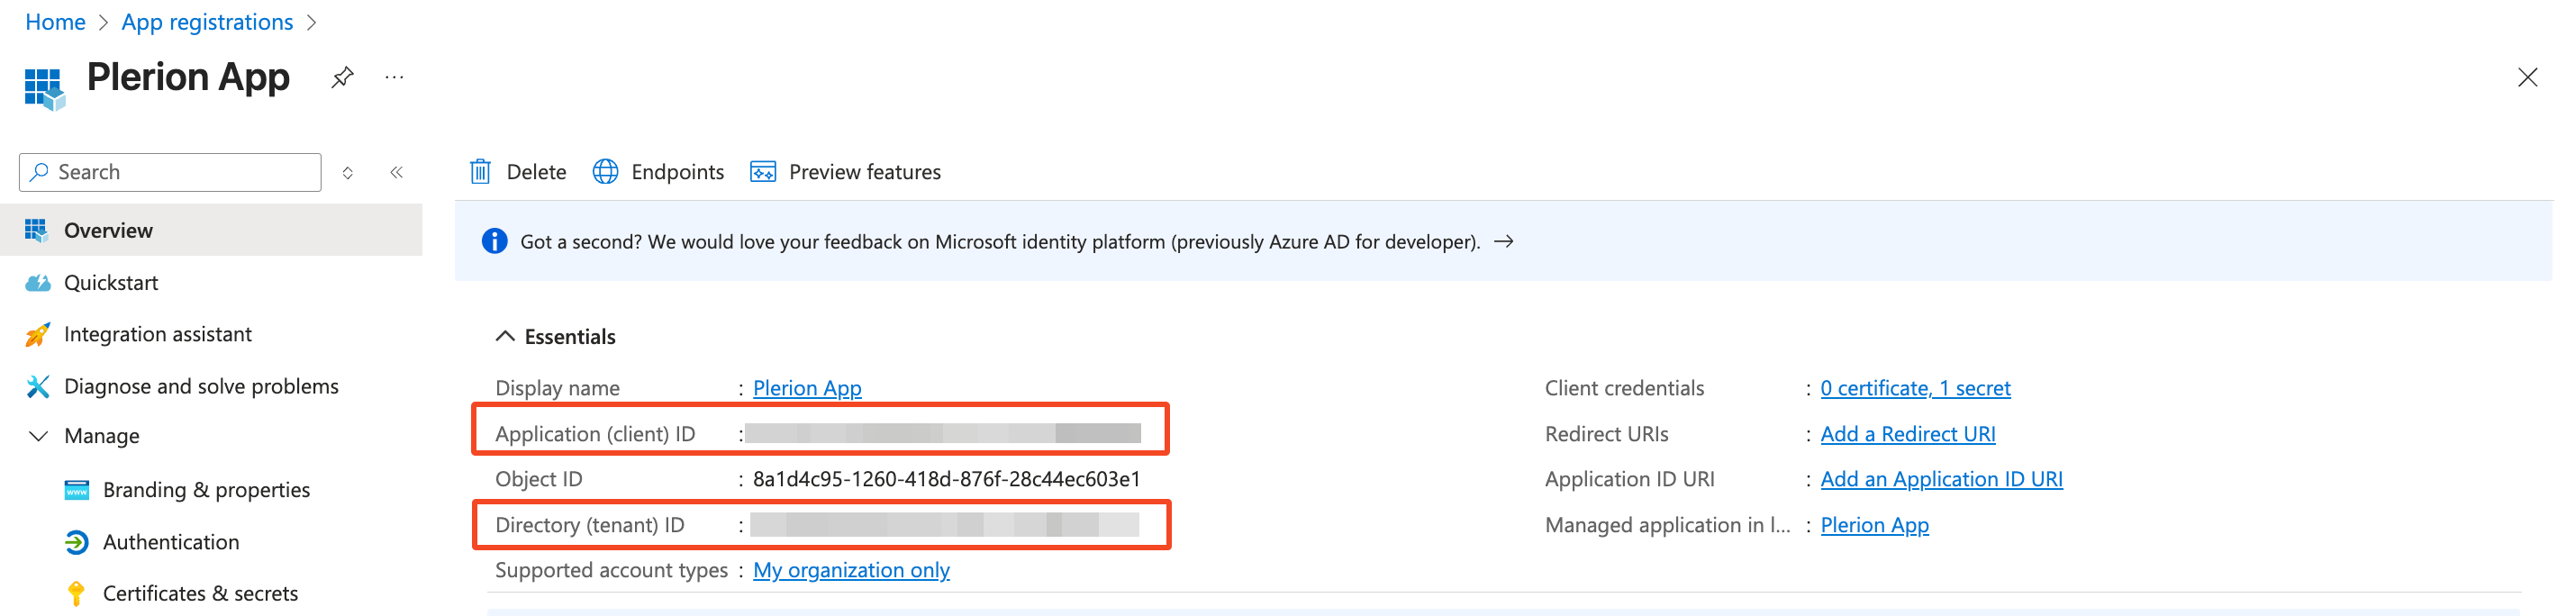2576x616 pixels.
Task: Click Add a Redirect URI
Action: [1907, 434]
